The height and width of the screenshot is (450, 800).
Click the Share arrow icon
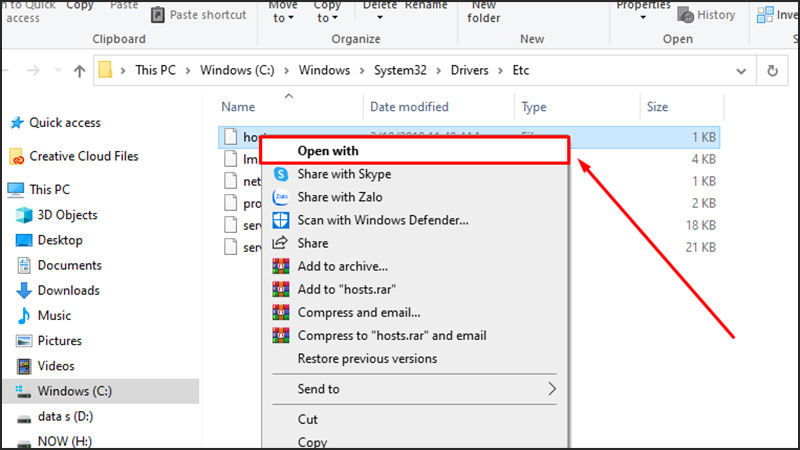(280, 243)
